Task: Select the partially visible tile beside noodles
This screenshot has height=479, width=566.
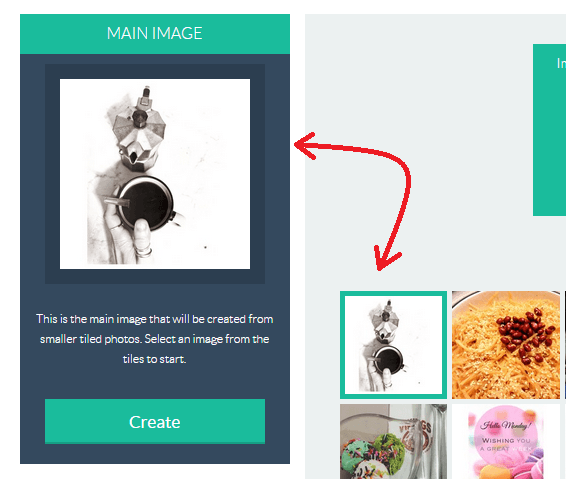Action: coord(565,345)
